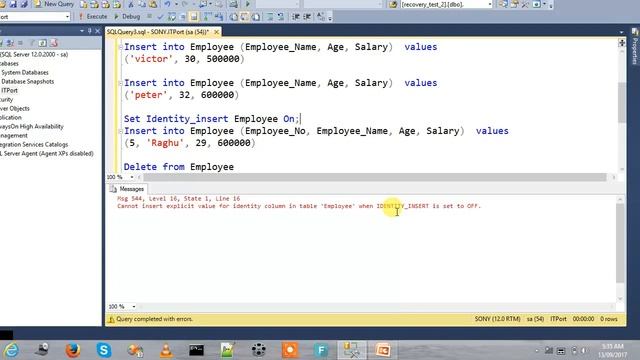Open the Properties side panel tab
Image resolution: width=640 pixels, height=360 pixels.
pos(635,47)
